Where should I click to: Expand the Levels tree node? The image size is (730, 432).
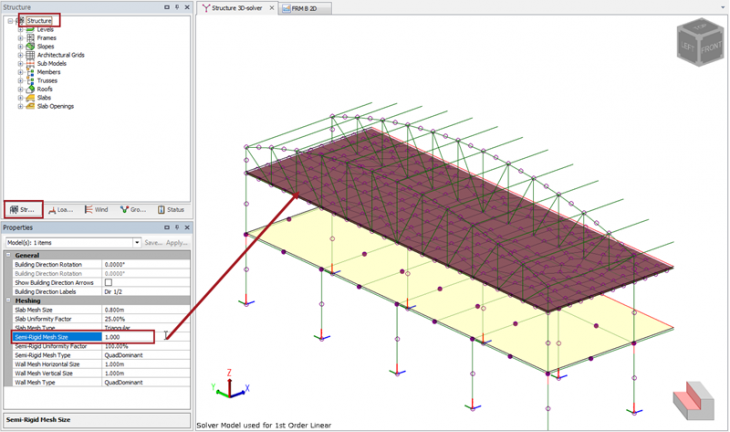20,30
